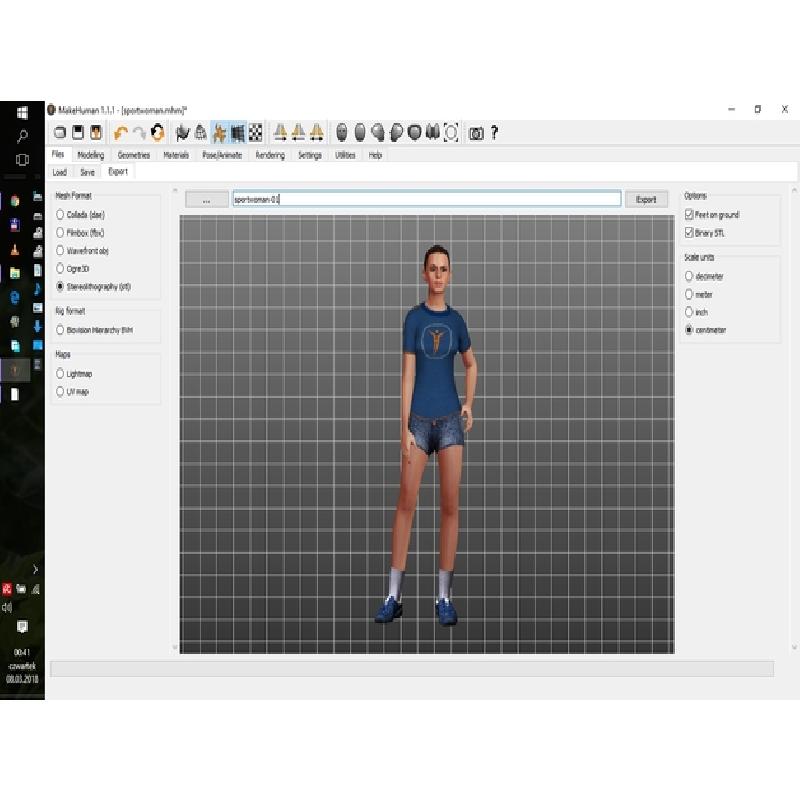Switch to the Pose/Animate tab

tap(222, 155)
